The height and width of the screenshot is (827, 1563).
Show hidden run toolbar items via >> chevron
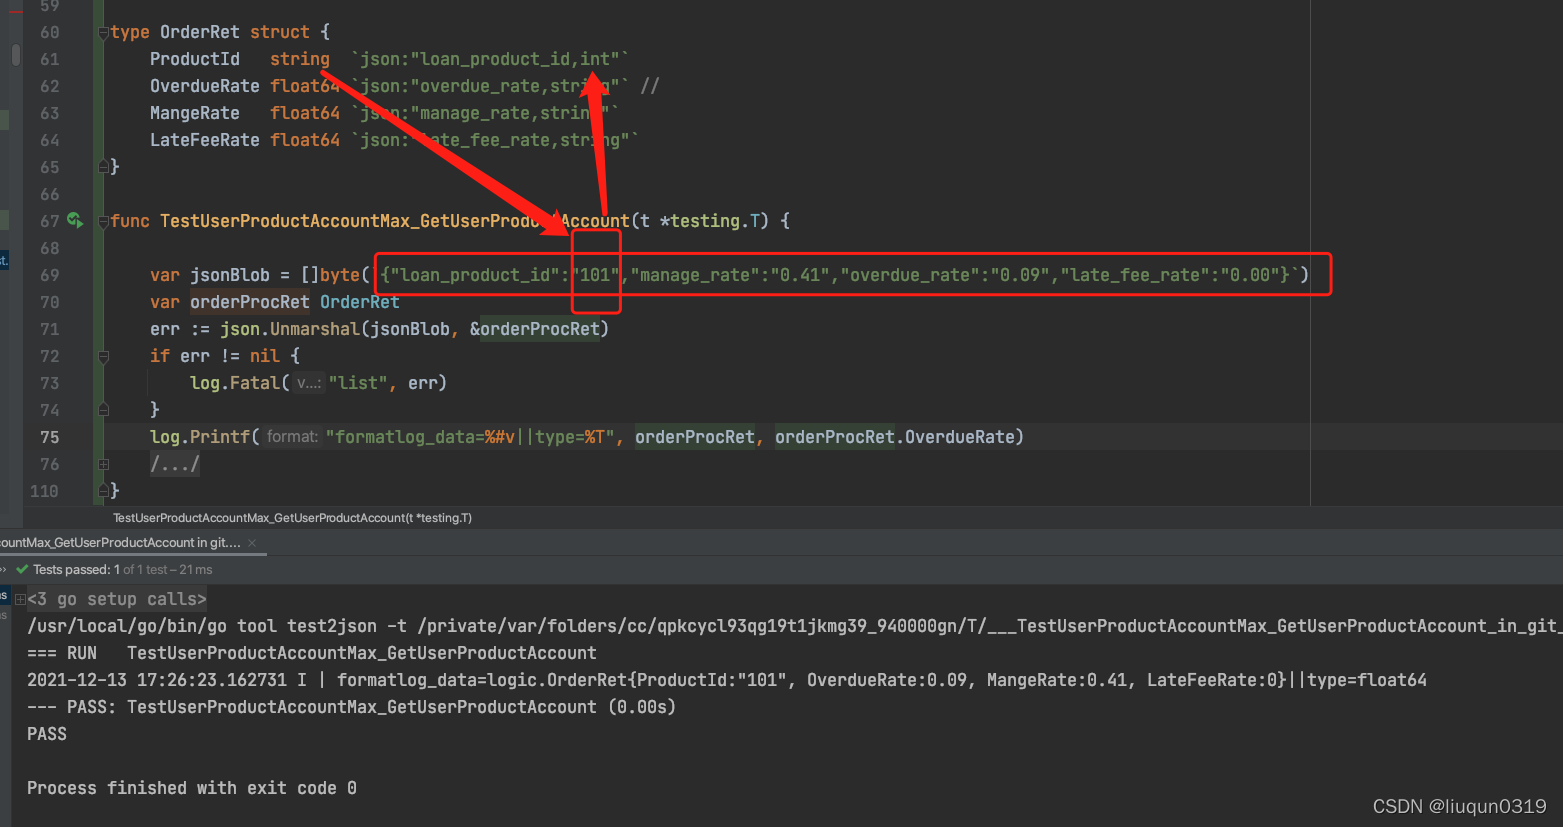click(4, 569)
